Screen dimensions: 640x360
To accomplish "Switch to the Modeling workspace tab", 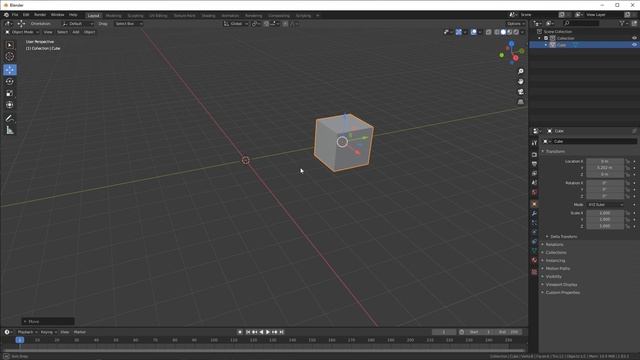I will pos(113,16).
